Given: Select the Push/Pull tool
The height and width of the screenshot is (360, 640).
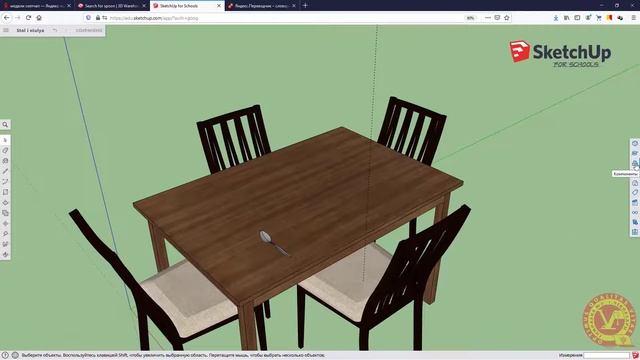Looking at the screenshot, I should point(5,202).
